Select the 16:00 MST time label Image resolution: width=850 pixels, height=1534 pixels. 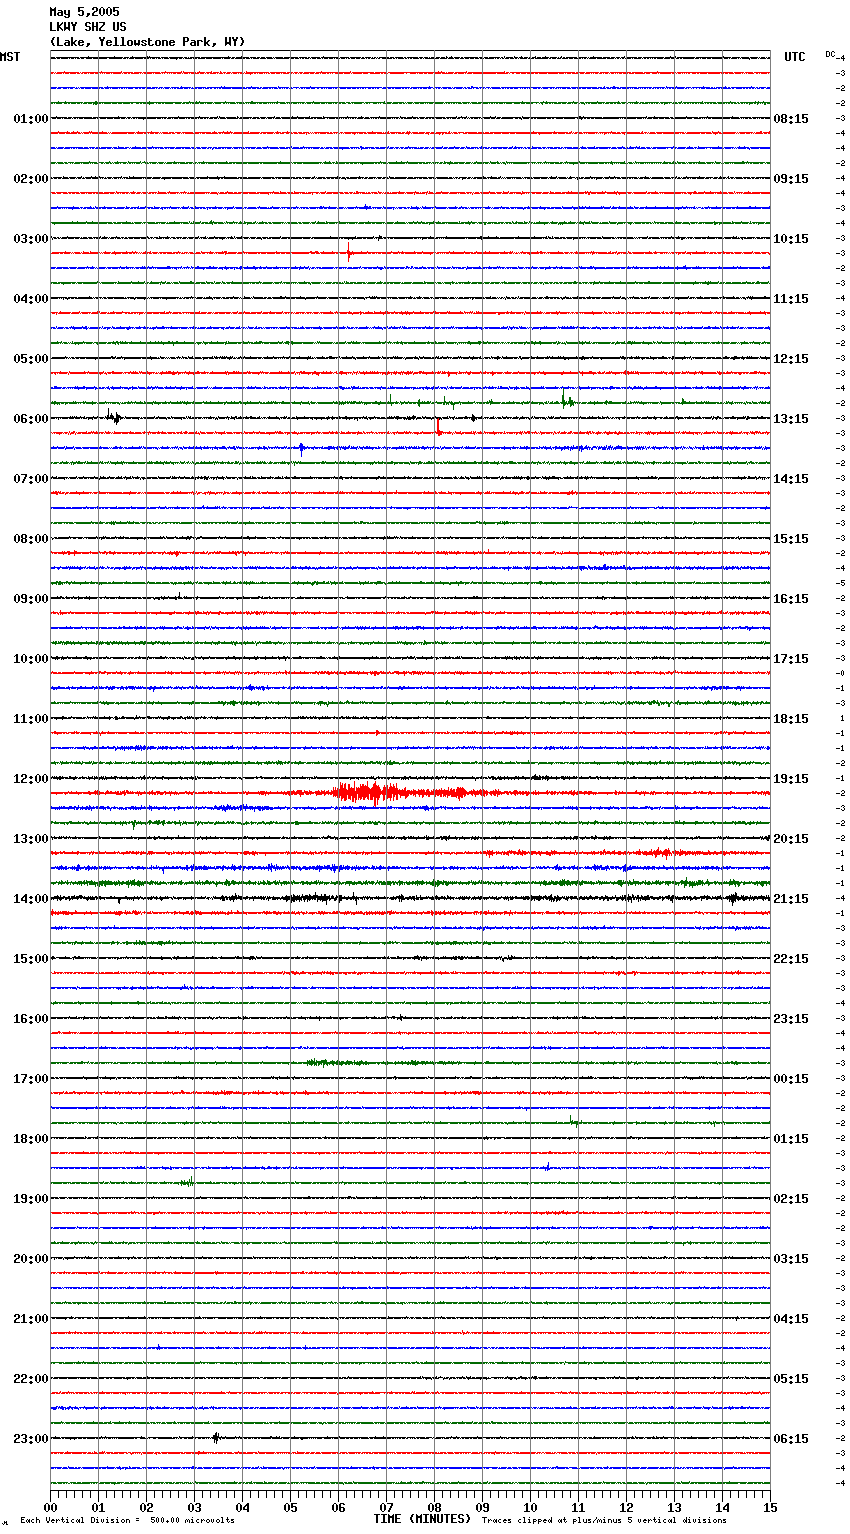(x=31, y=1019)
